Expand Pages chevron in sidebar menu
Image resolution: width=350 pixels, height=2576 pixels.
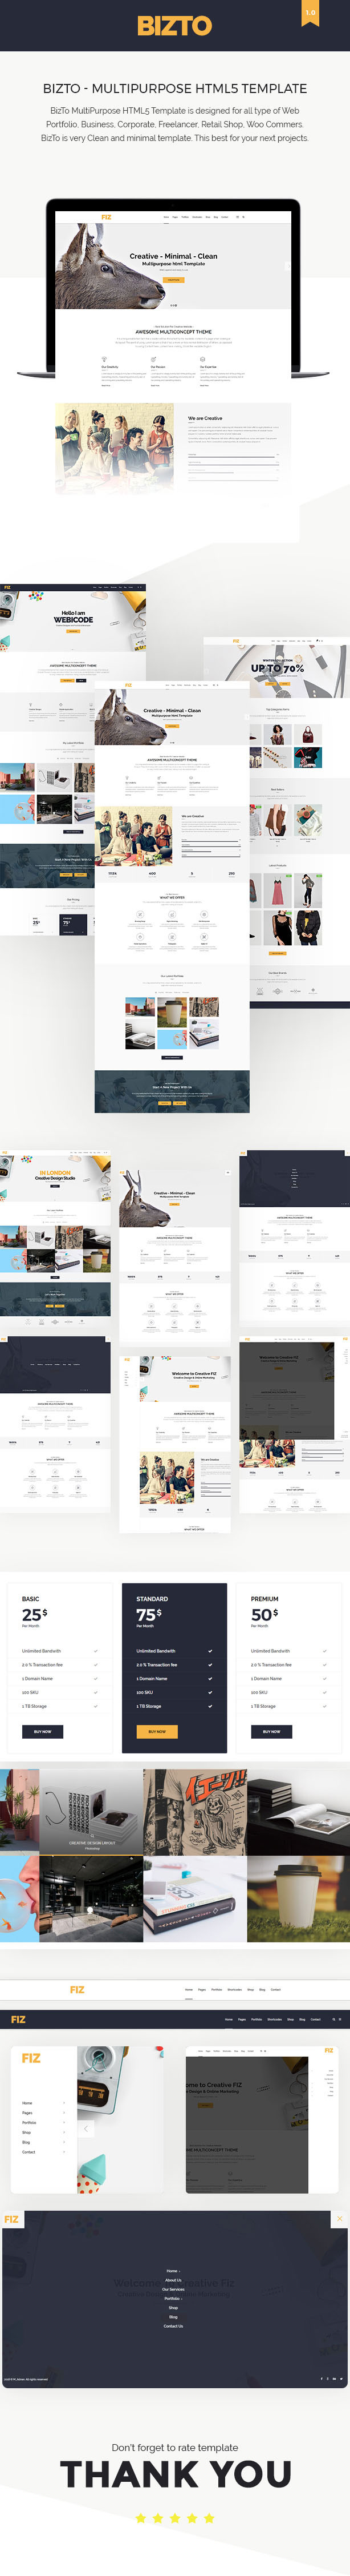pos(64,2112)
